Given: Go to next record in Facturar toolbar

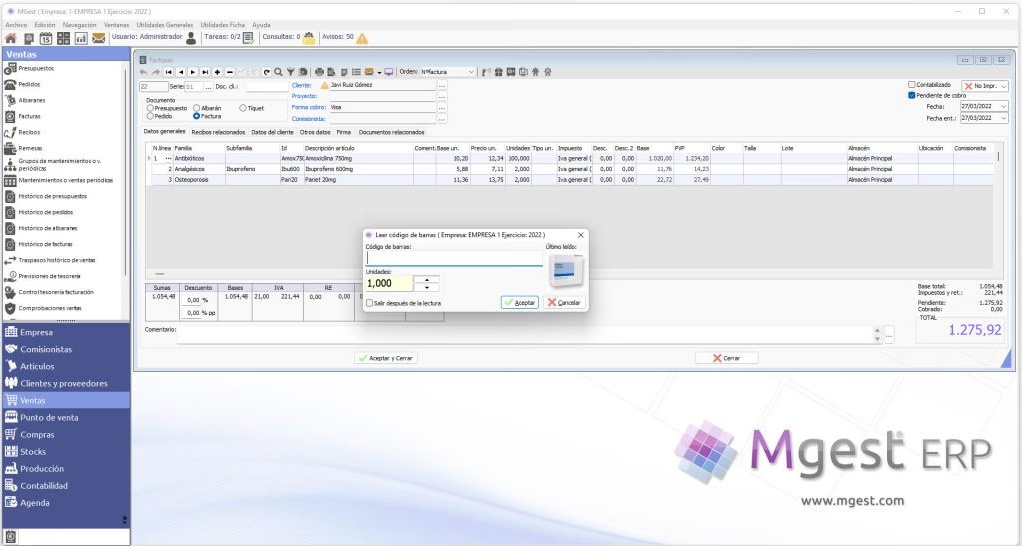Looking at the screenshot, I should (193, 72).
